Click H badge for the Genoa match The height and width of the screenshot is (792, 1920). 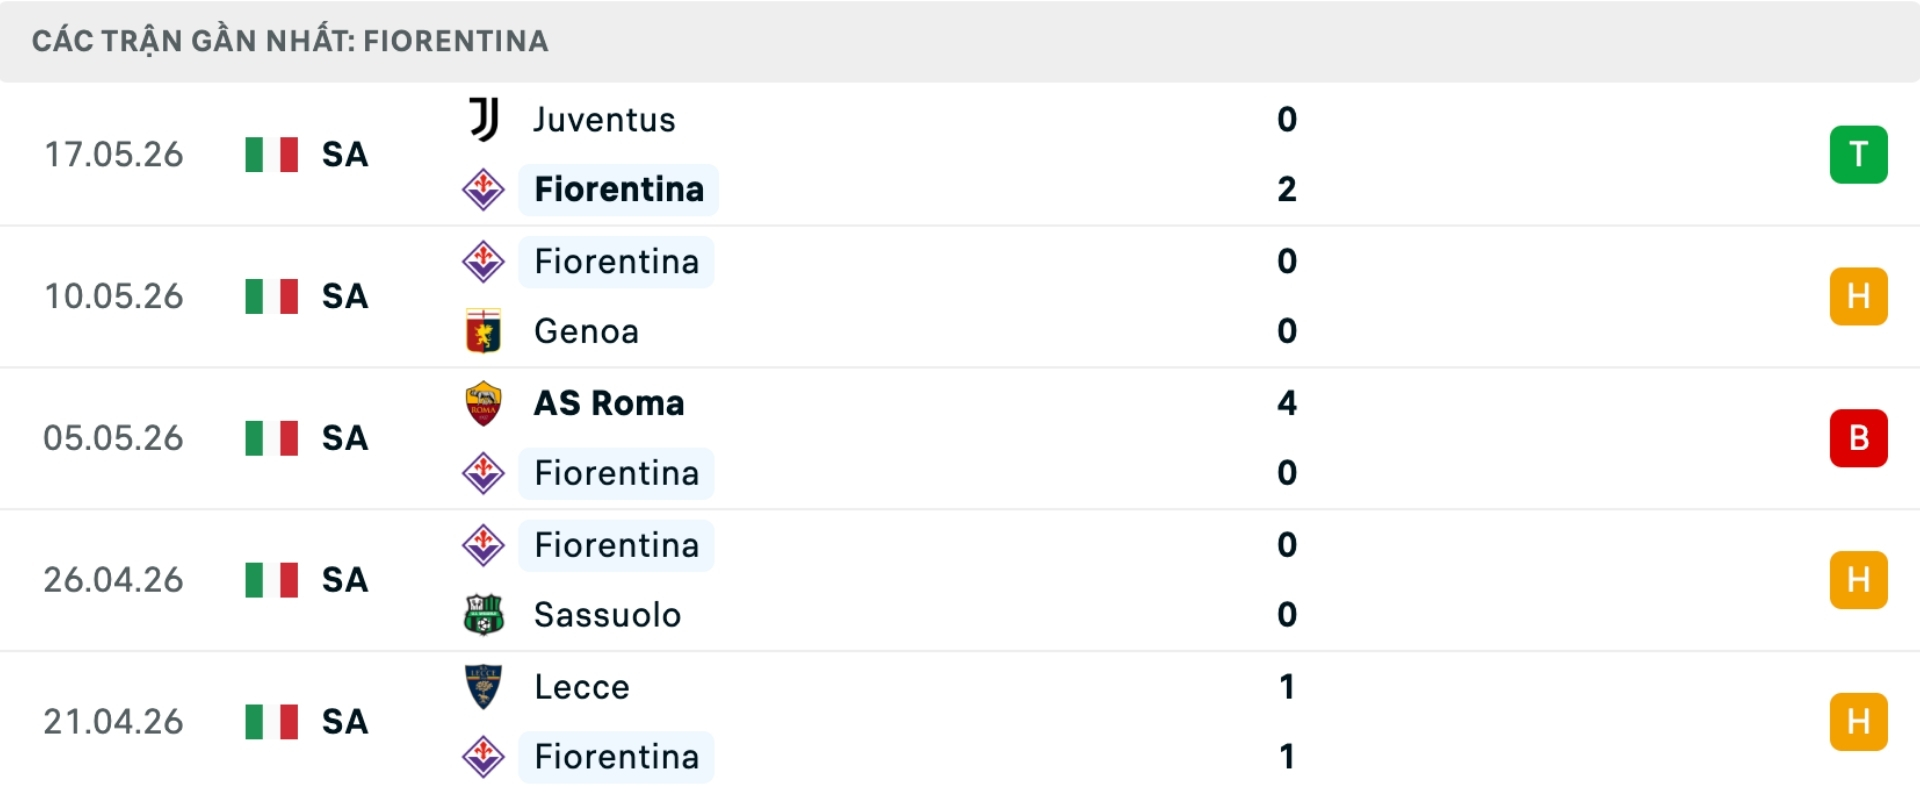(x=1859, y=296)
